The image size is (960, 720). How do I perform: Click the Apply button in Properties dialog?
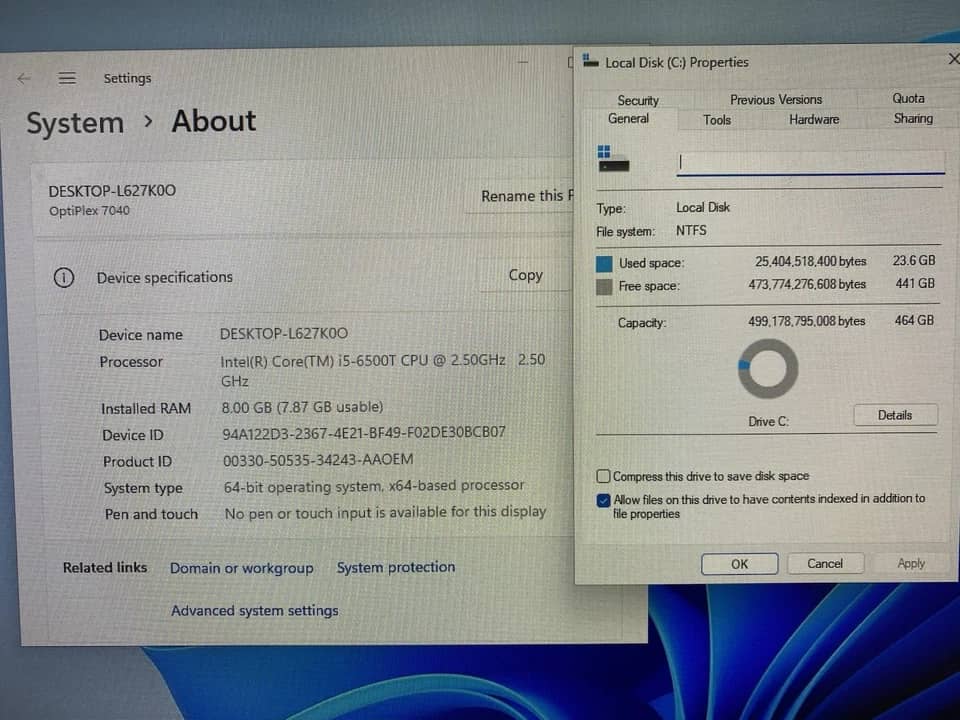click(911, 563)
